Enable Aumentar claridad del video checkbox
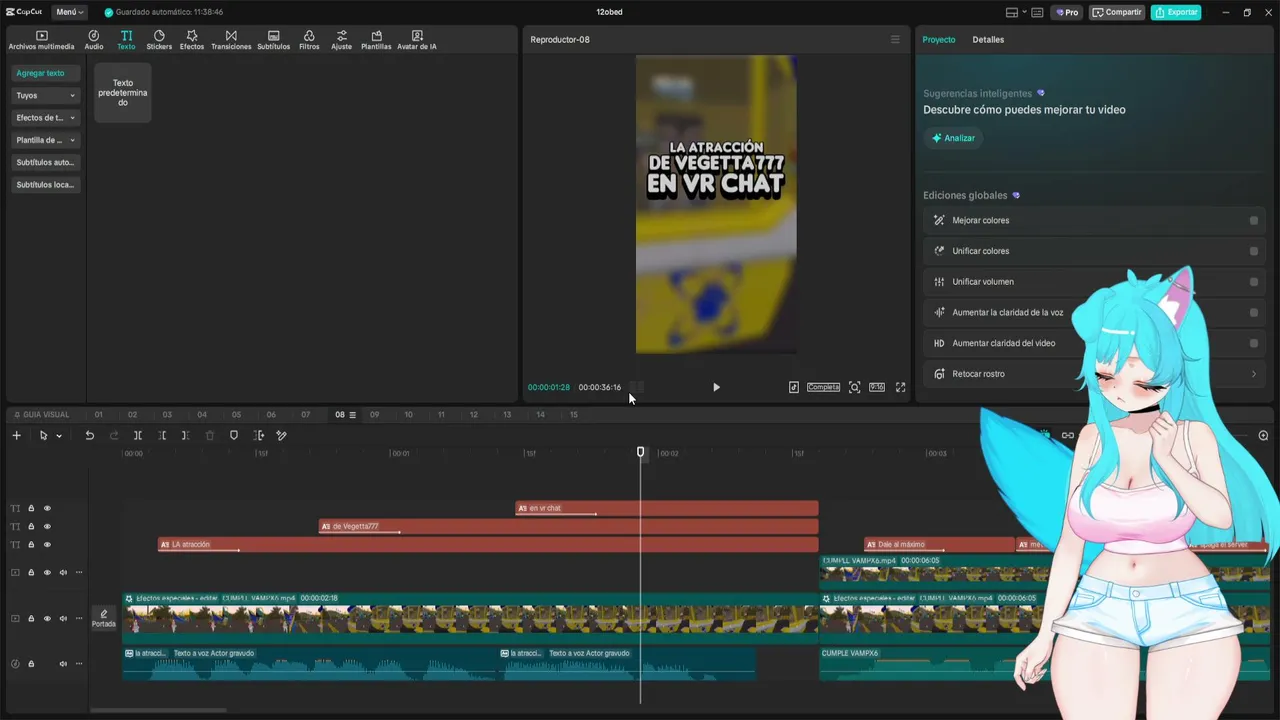1280x720 pixels. 1254,343
